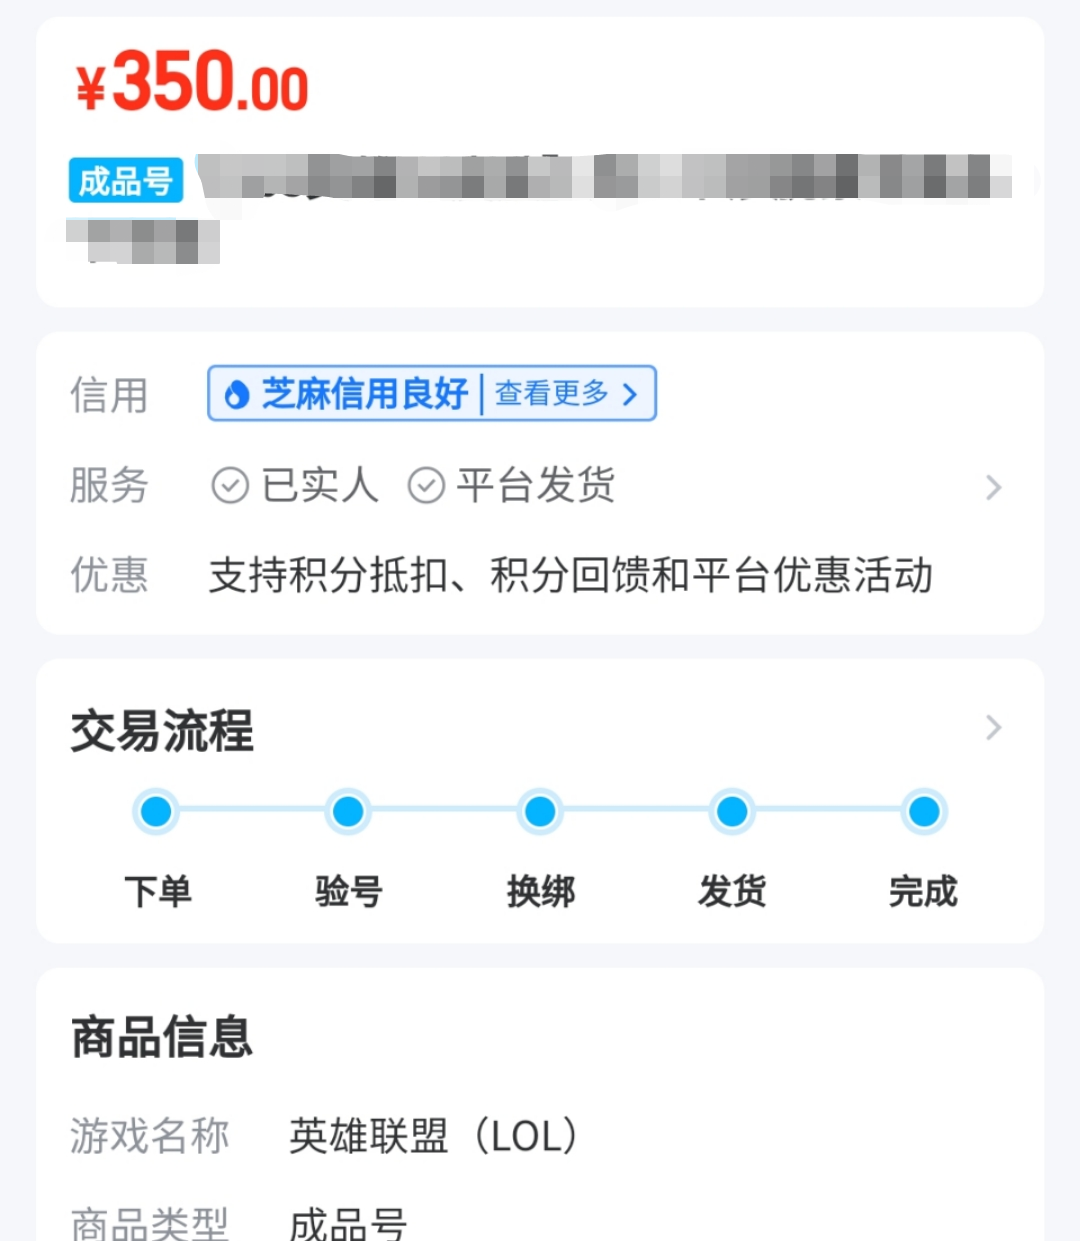Select the 换绑 step dot
Image resolution: width=1080 pixels, height=1241 pixels.
click(x=540, y=811)
